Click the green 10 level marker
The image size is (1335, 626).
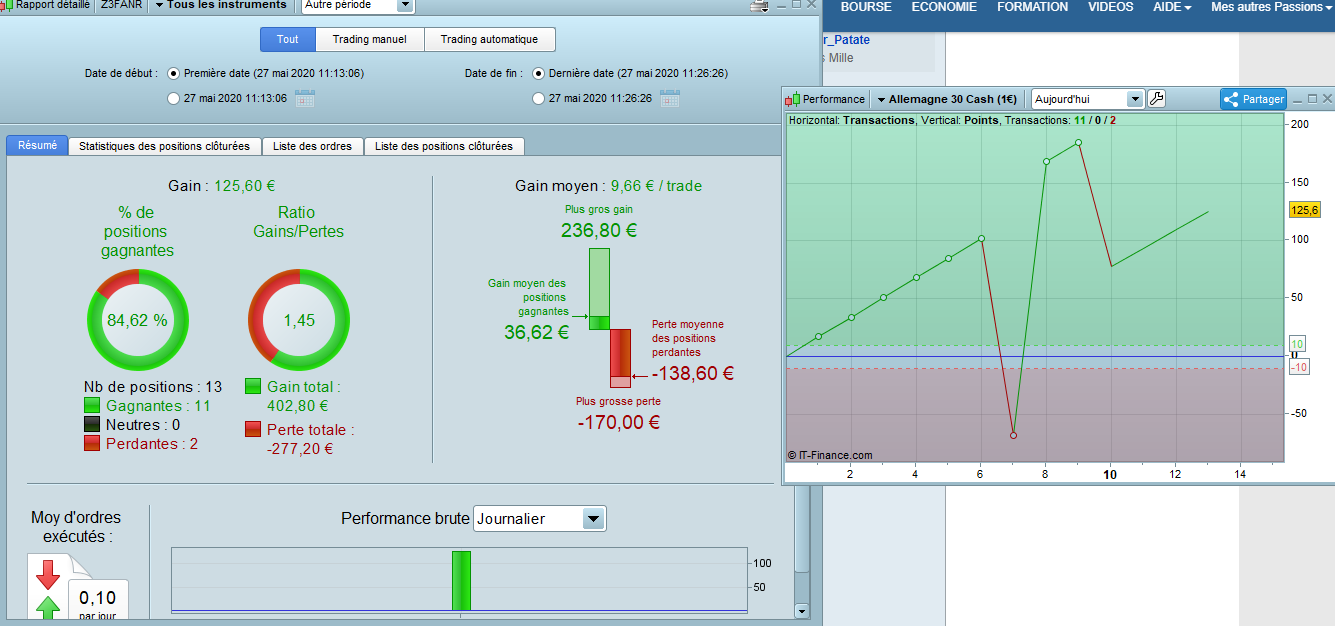pyautogui.click(x=1298, y=344)
